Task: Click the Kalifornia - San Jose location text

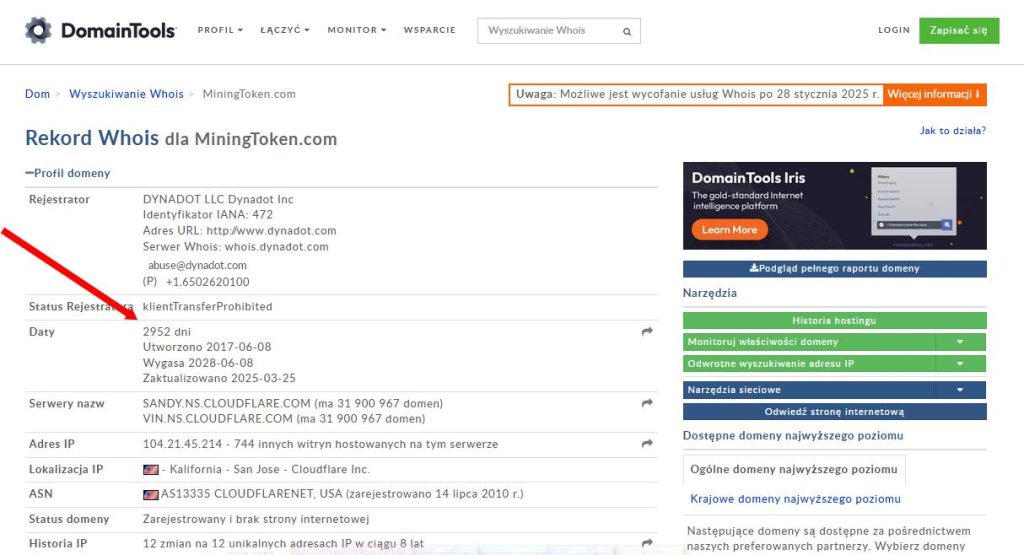Action: tap(225, 469)
